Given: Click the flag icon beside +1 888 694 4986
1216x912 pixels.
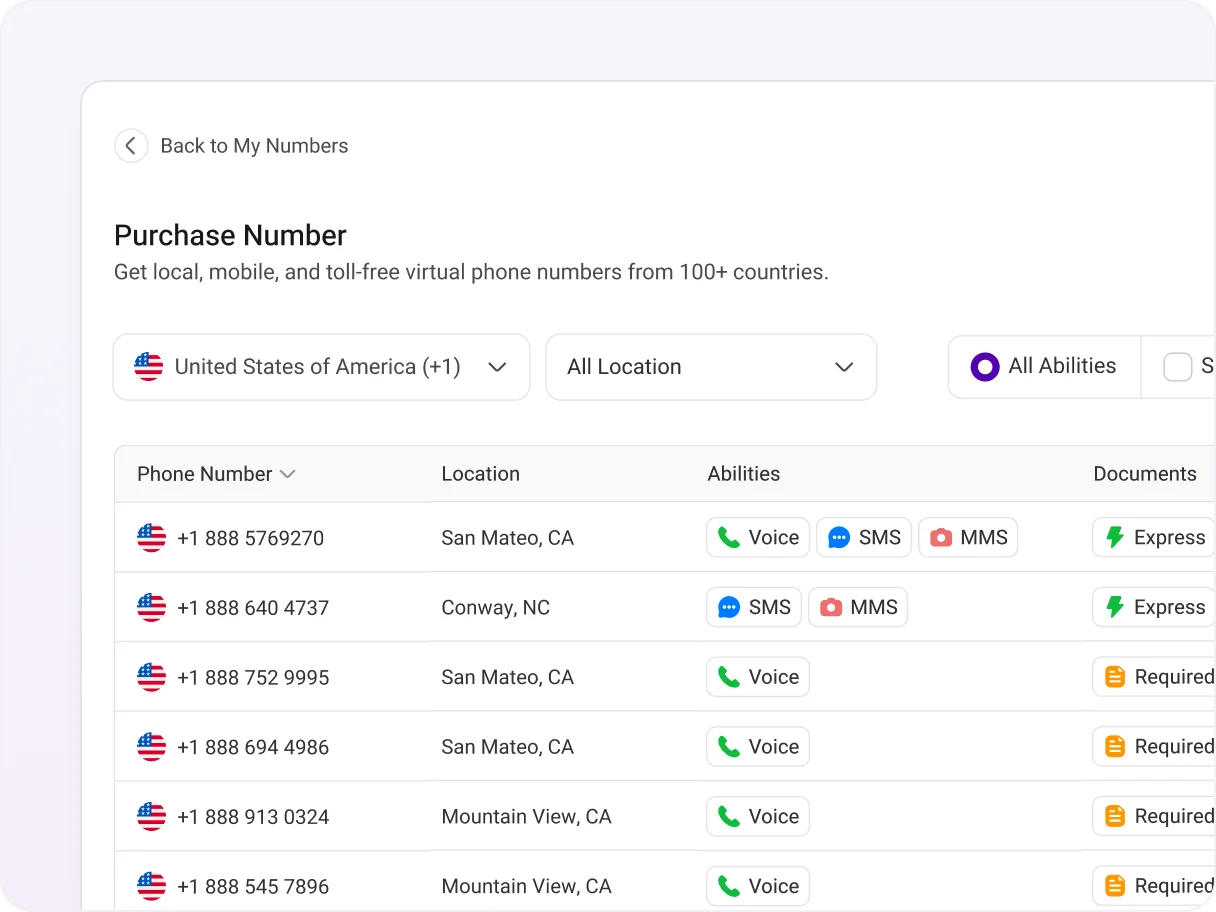Looking at the screenshot, I should (x=151, y=746).
